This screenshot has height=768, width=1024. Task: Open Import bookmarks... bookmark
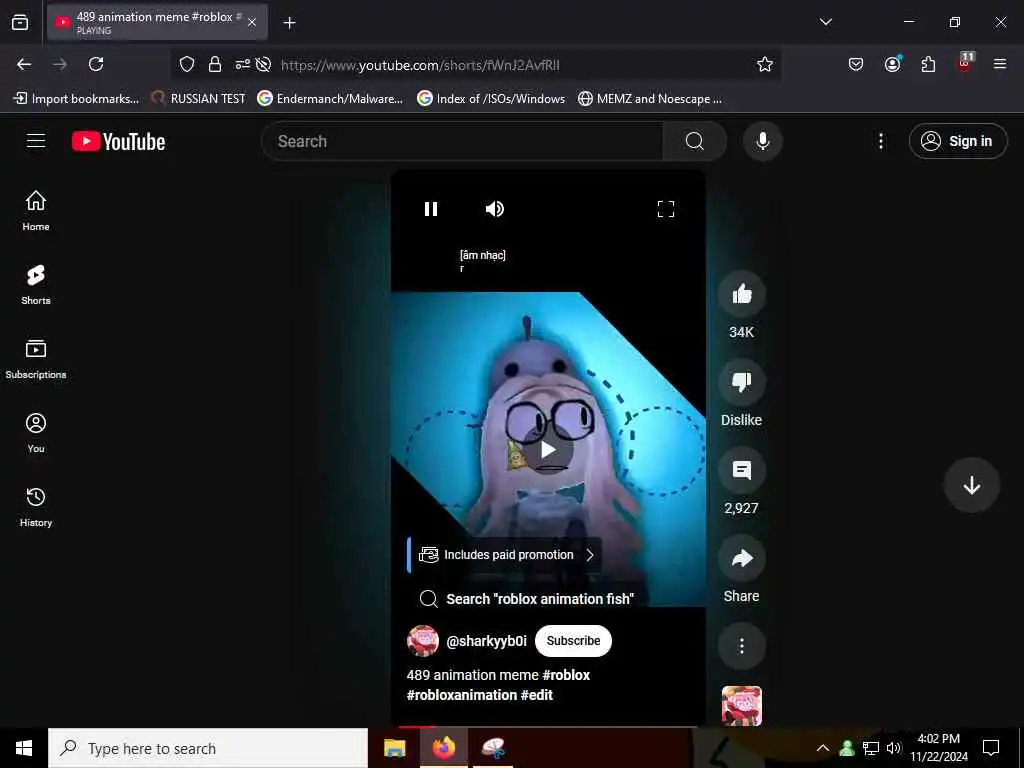(x=76, y=99)
